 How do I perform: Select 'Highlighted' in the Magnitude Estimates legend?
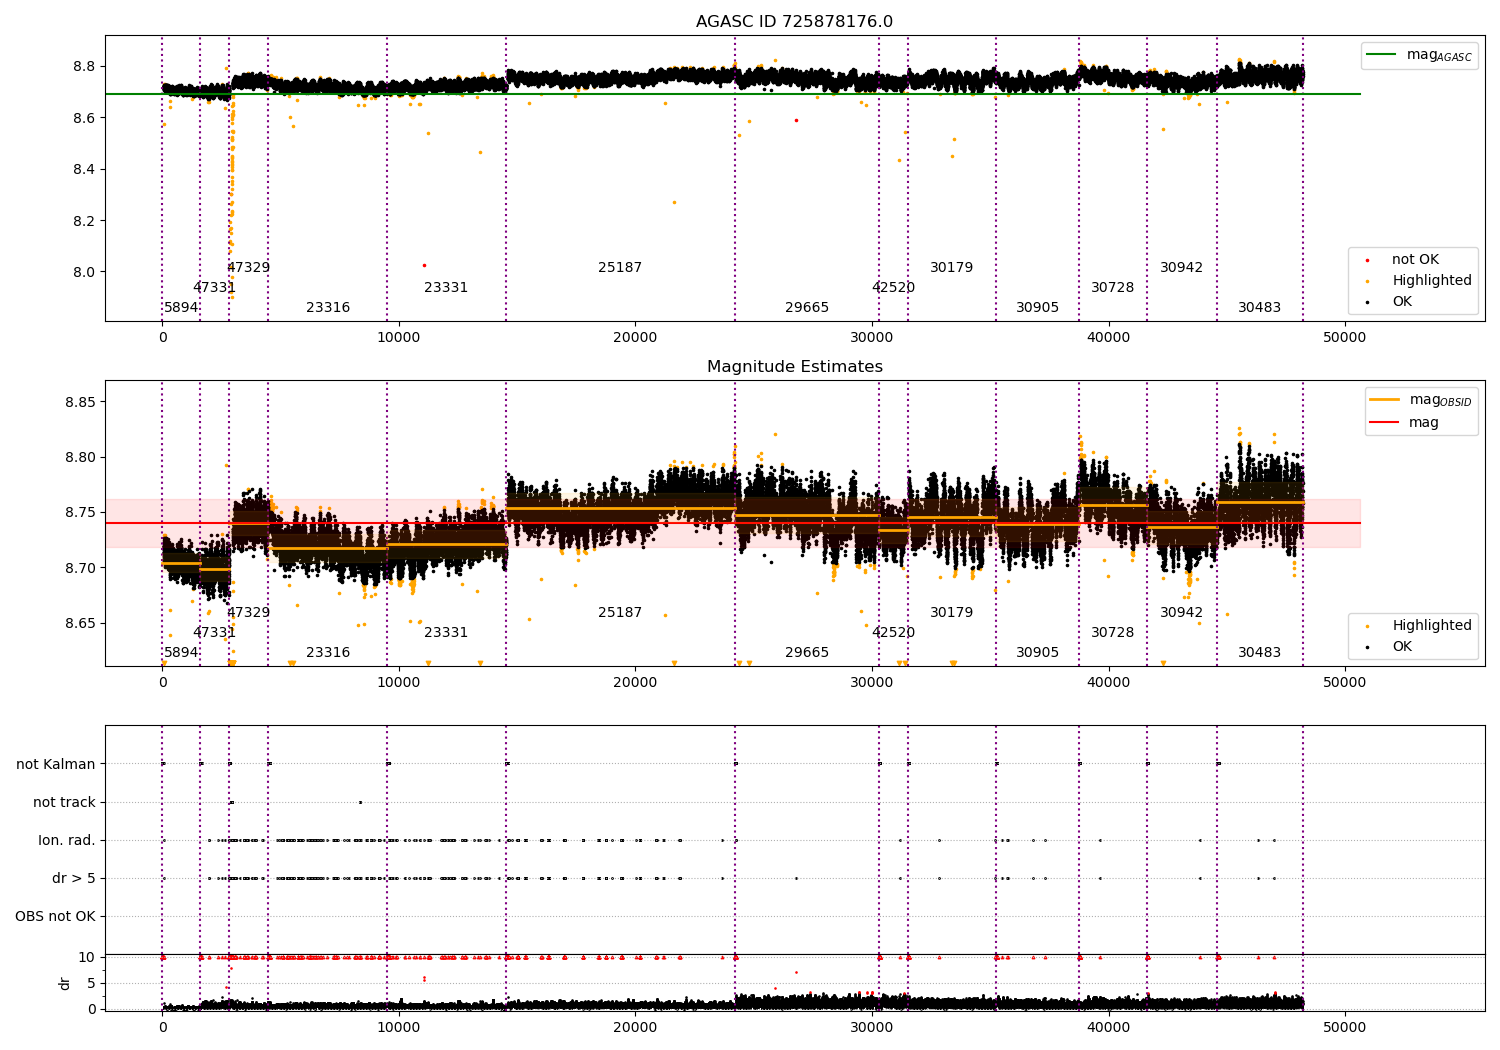pos(1431,626)
